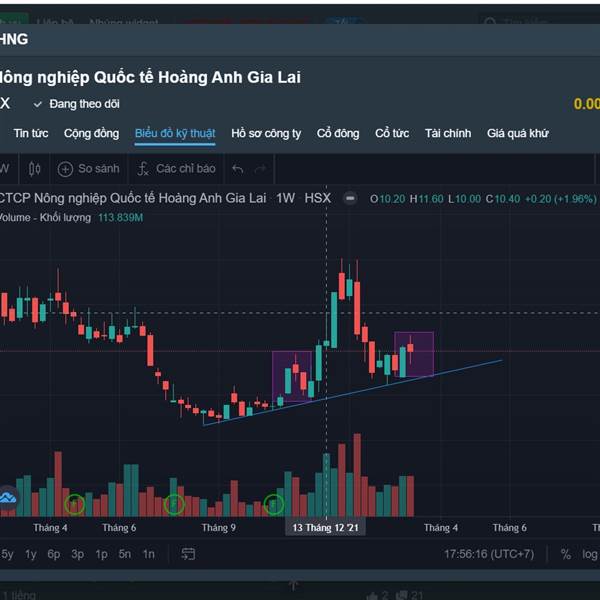Switch to Tài chính tab
This screenshot has height=600, width=600.
click(448, 133)
